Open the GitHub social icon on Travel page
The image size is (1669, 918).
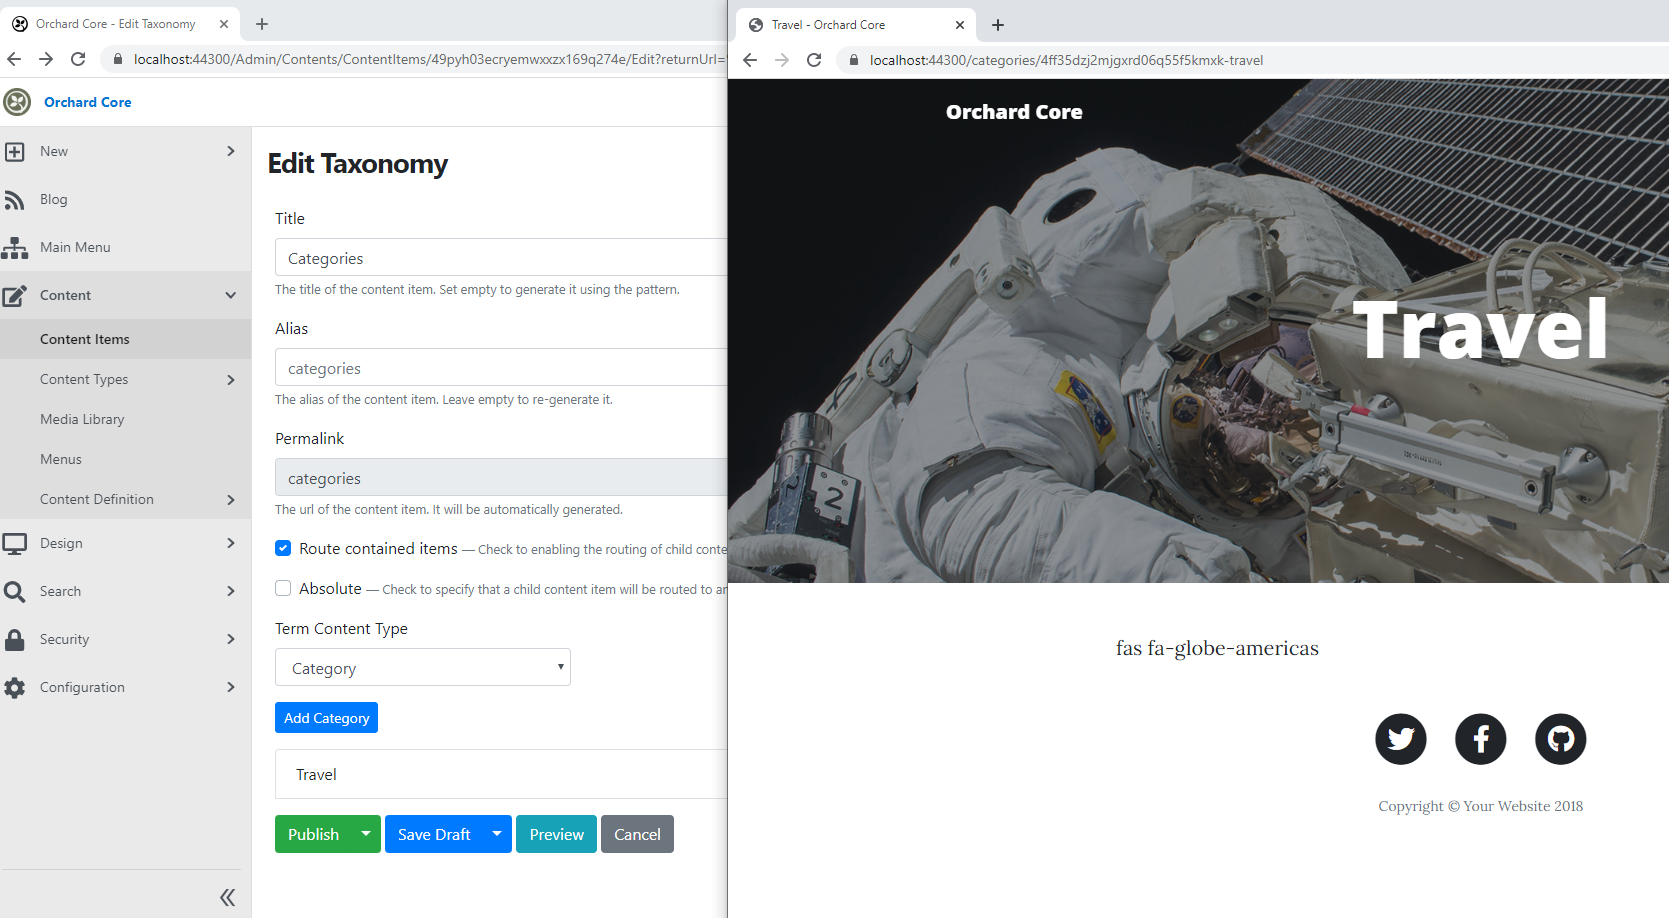click(x=1561, y=739)
